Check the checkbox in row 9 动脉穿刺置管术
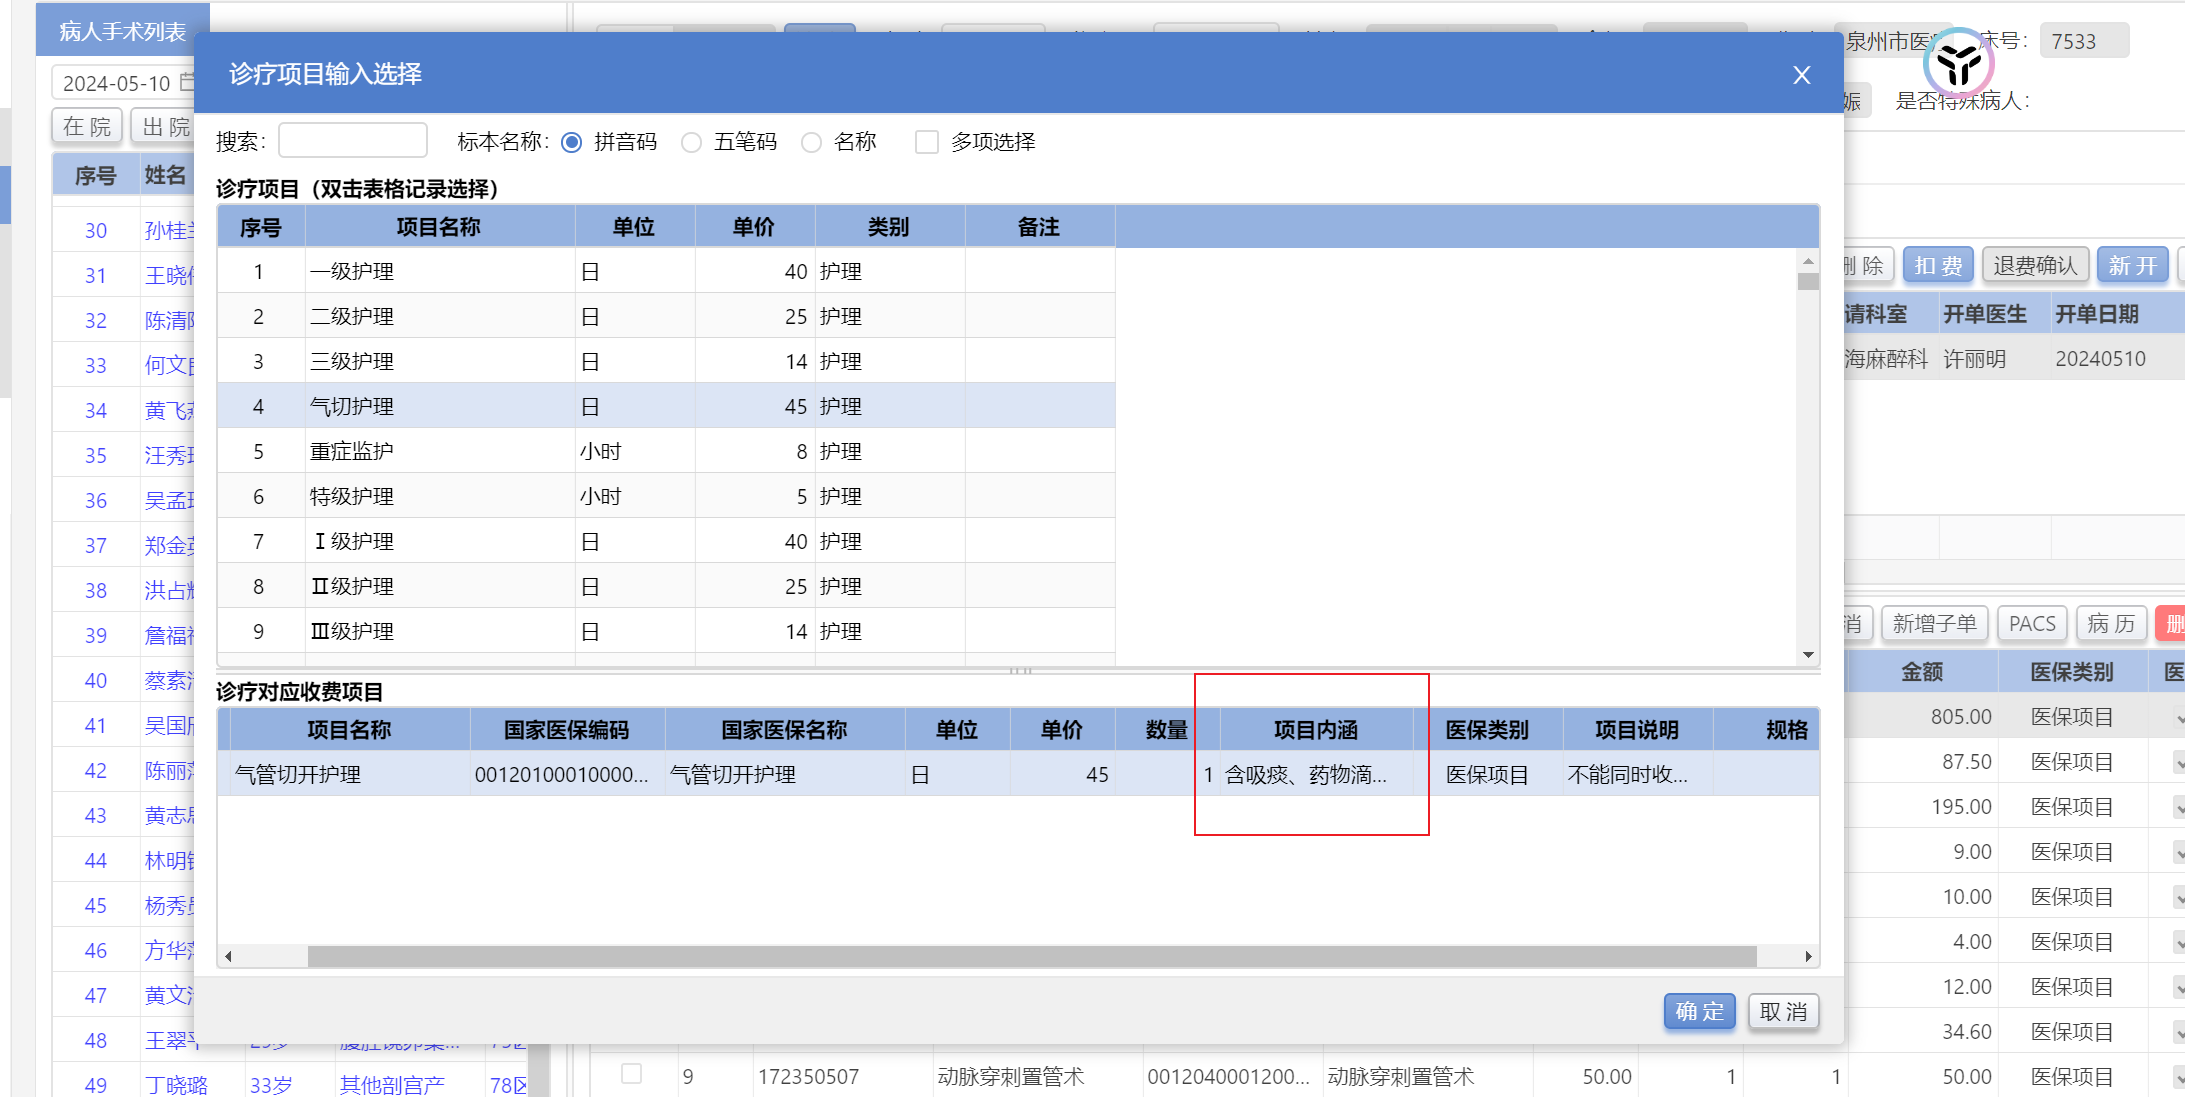Viewport: 2185px width, 1097px height. click(x=631, y=1074)
